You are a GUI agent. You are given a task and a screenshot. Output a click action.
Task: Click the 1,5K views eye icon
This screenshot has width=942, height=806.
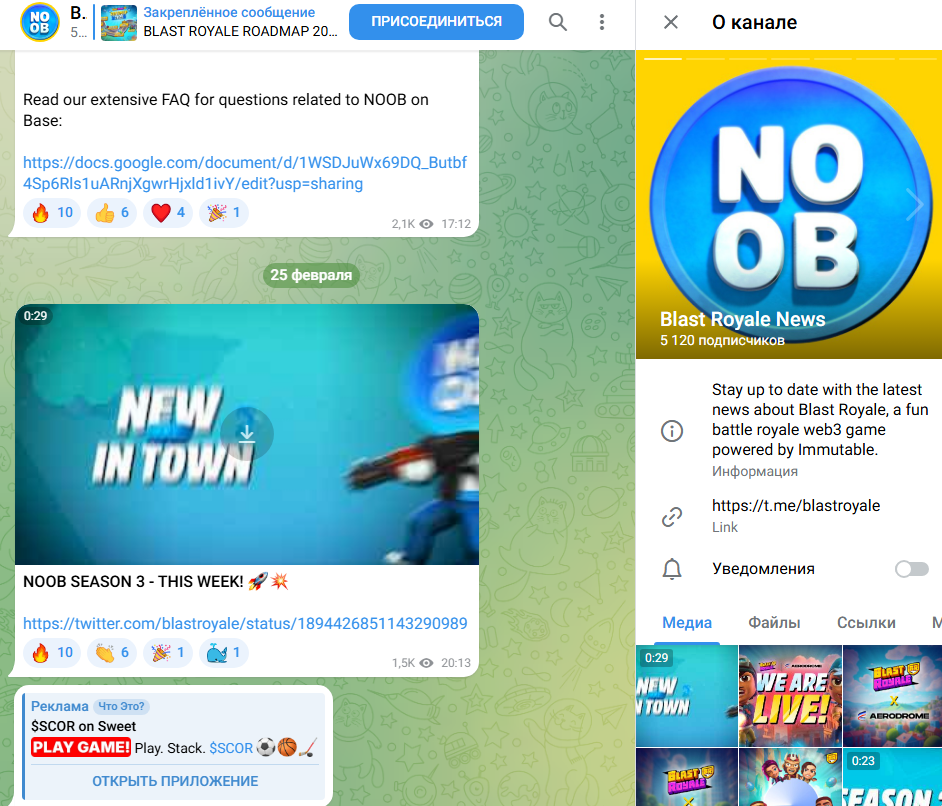pos(426,663)
